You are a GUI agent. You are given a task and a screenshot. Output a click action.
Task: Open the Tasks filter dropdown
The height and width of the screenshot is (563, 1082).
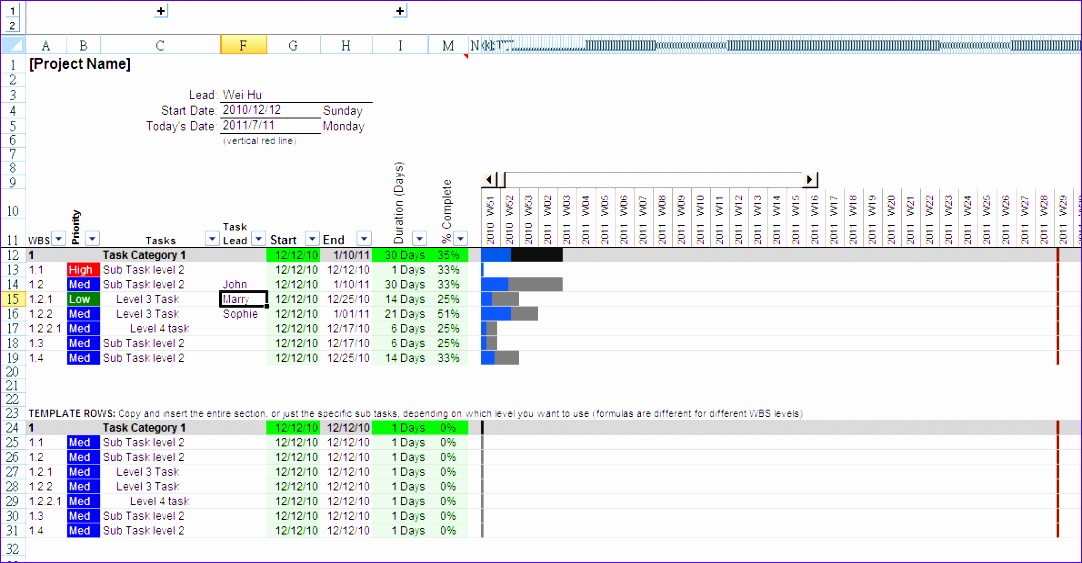click(x=213, y=239)
